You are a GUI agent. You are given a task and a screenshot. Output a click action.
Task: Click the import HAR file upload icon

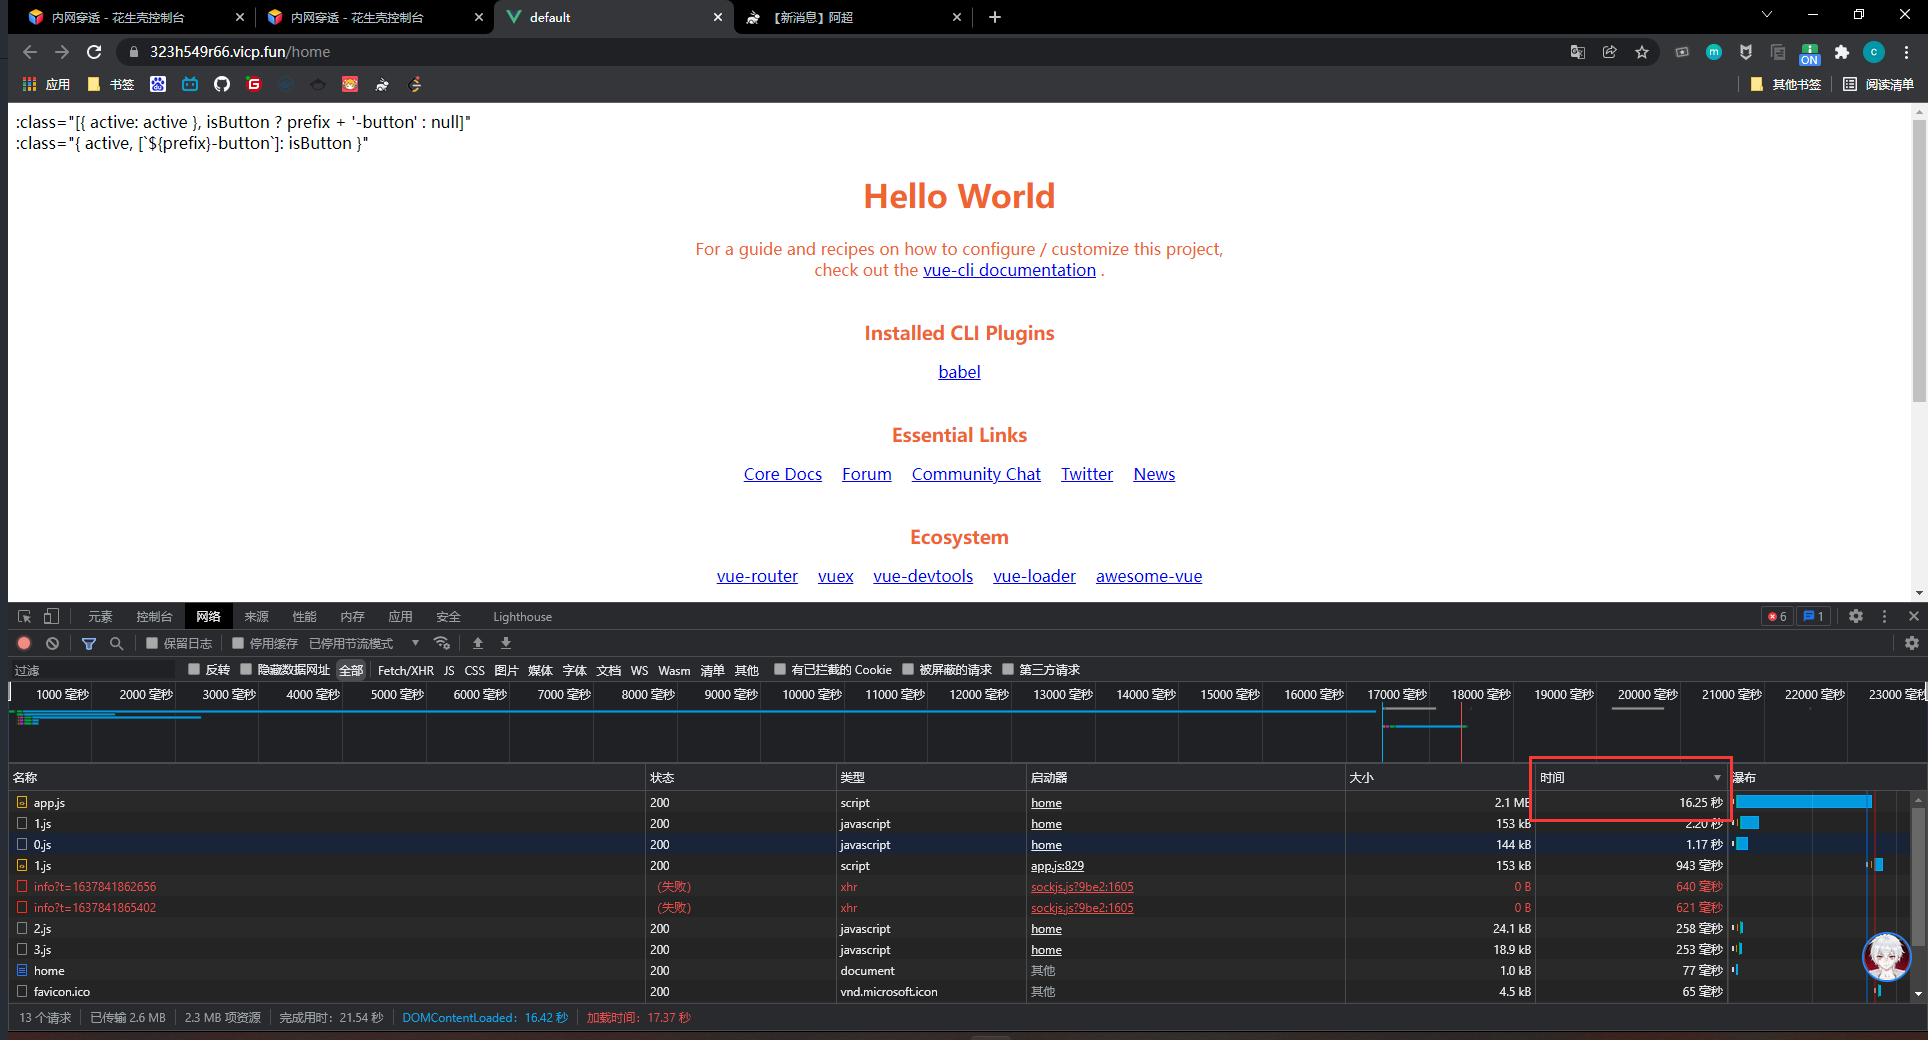pyautogui.click(x=478, y=644)
